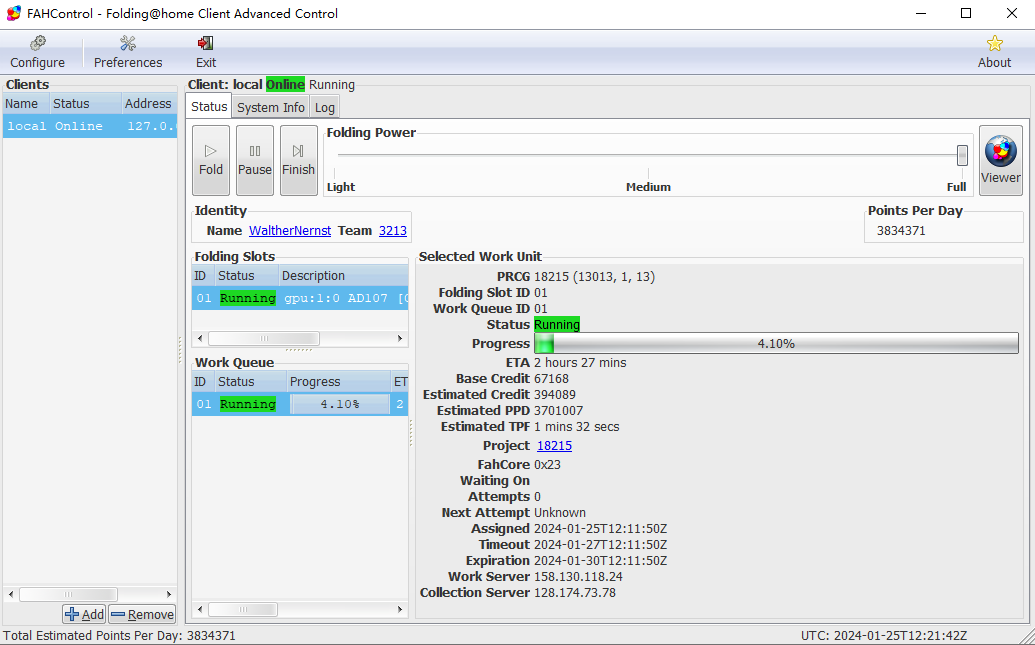
Task: Click the Clients list right scroll arrow
Action: click(169, 594)
